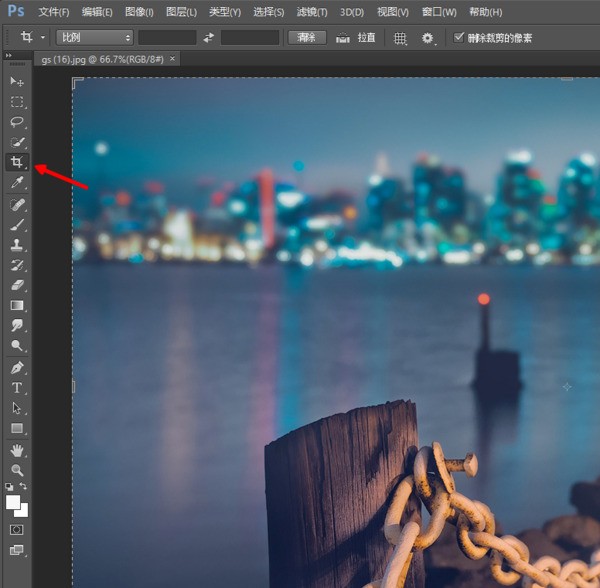This screenshot has width=600, height=588.
Task: Open the crop ratio preset dropdown
Action: pos(94,37)
